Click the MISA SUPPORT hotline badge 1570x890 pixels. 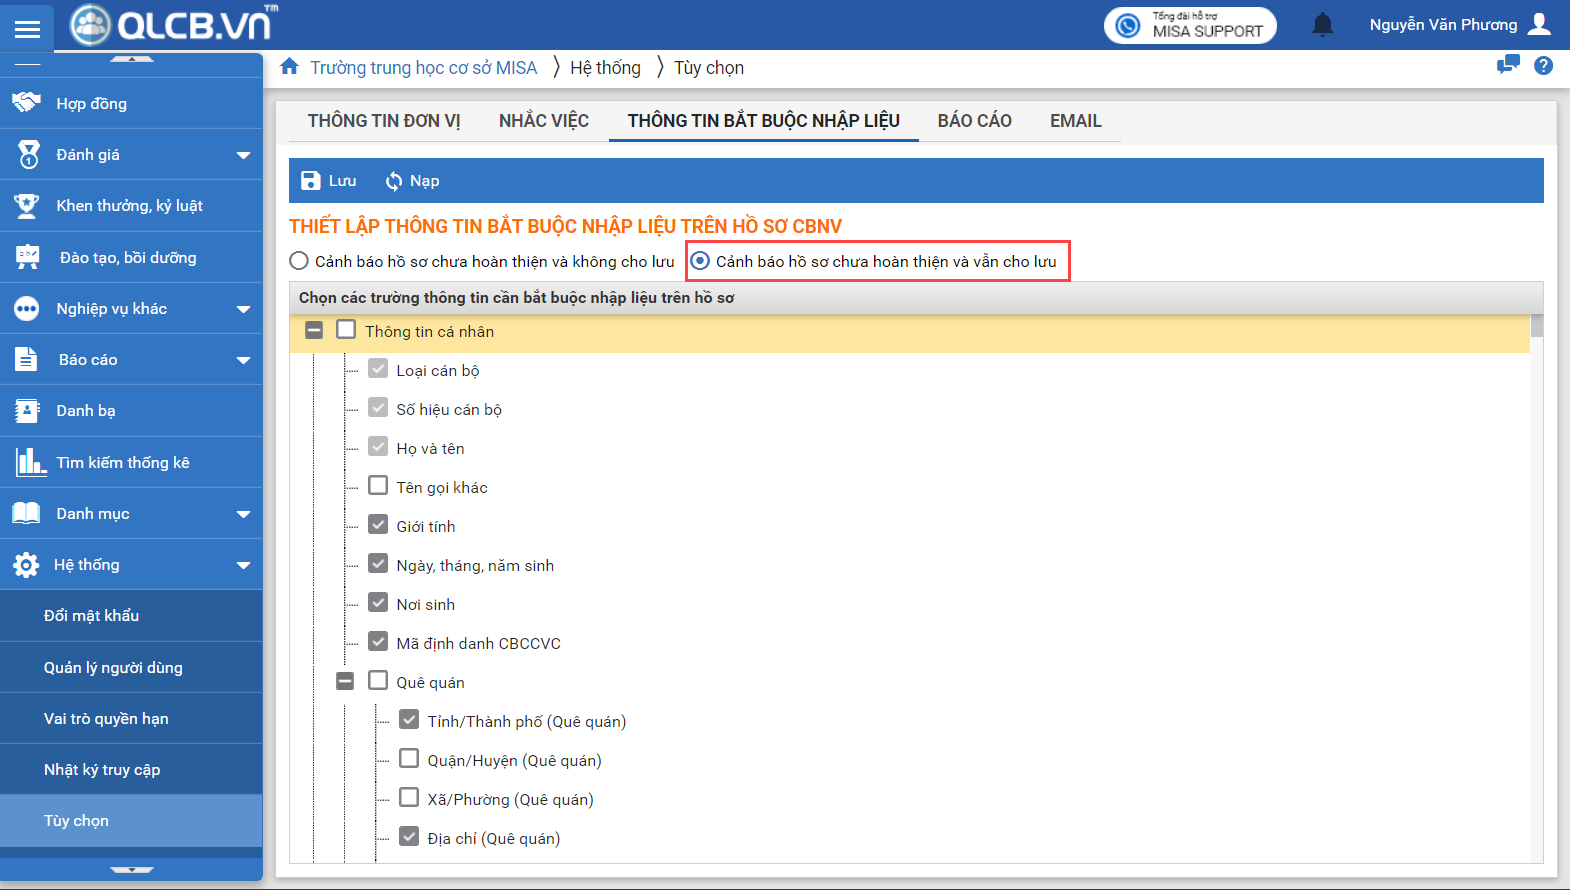(1190, 25)
